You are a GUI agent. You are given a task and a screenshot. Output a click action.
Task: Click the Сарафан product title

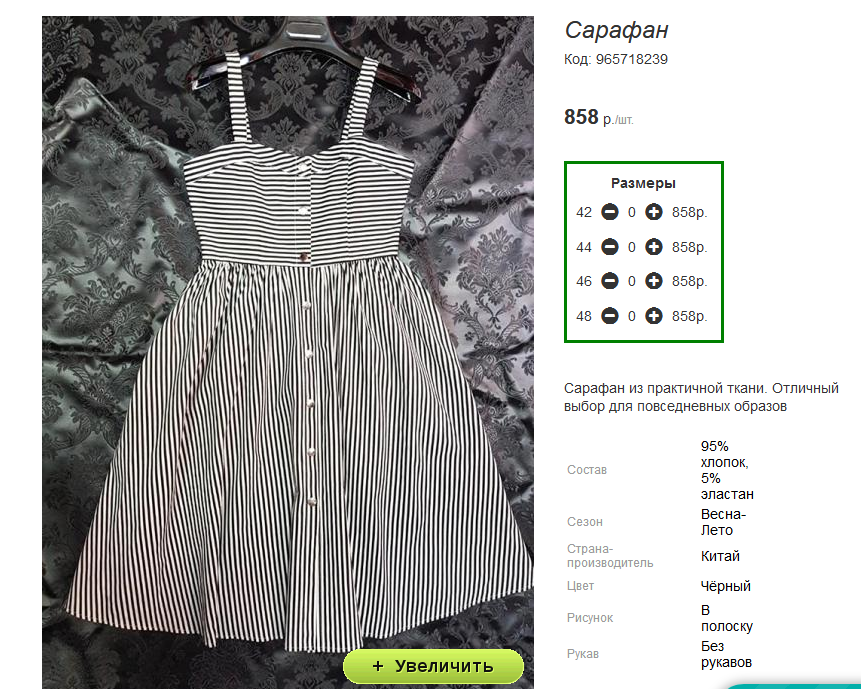pyautogui.click(x=616, y=30)
